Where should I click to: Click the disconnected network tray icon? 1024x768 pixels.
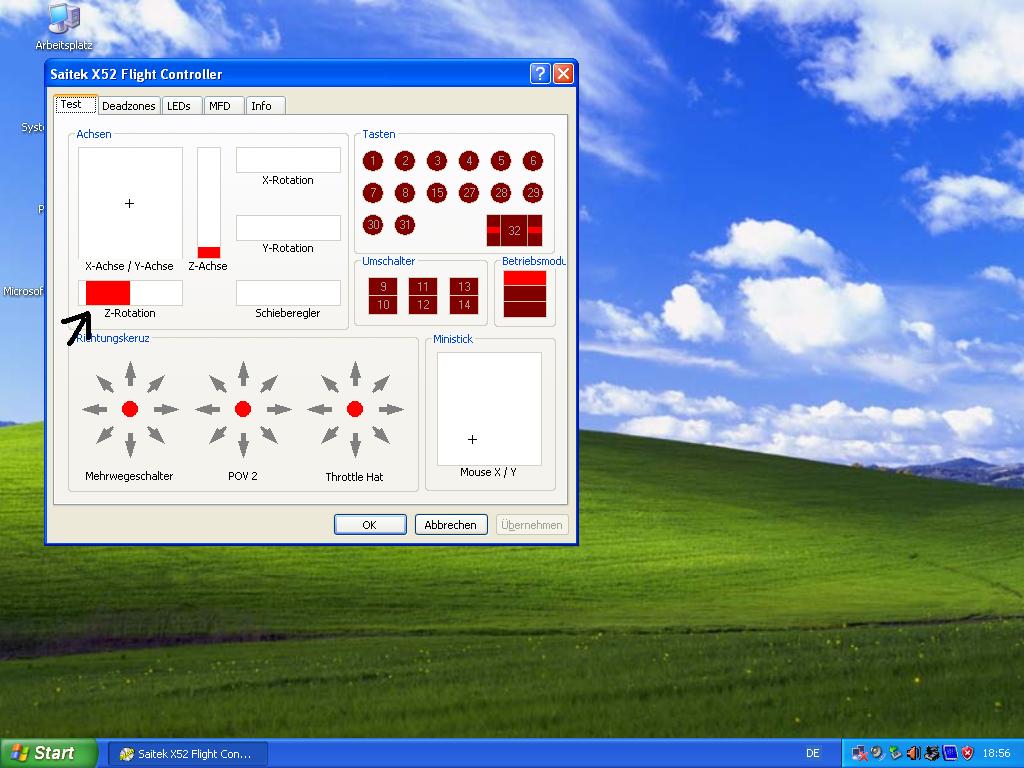click(x=859, y=753)
